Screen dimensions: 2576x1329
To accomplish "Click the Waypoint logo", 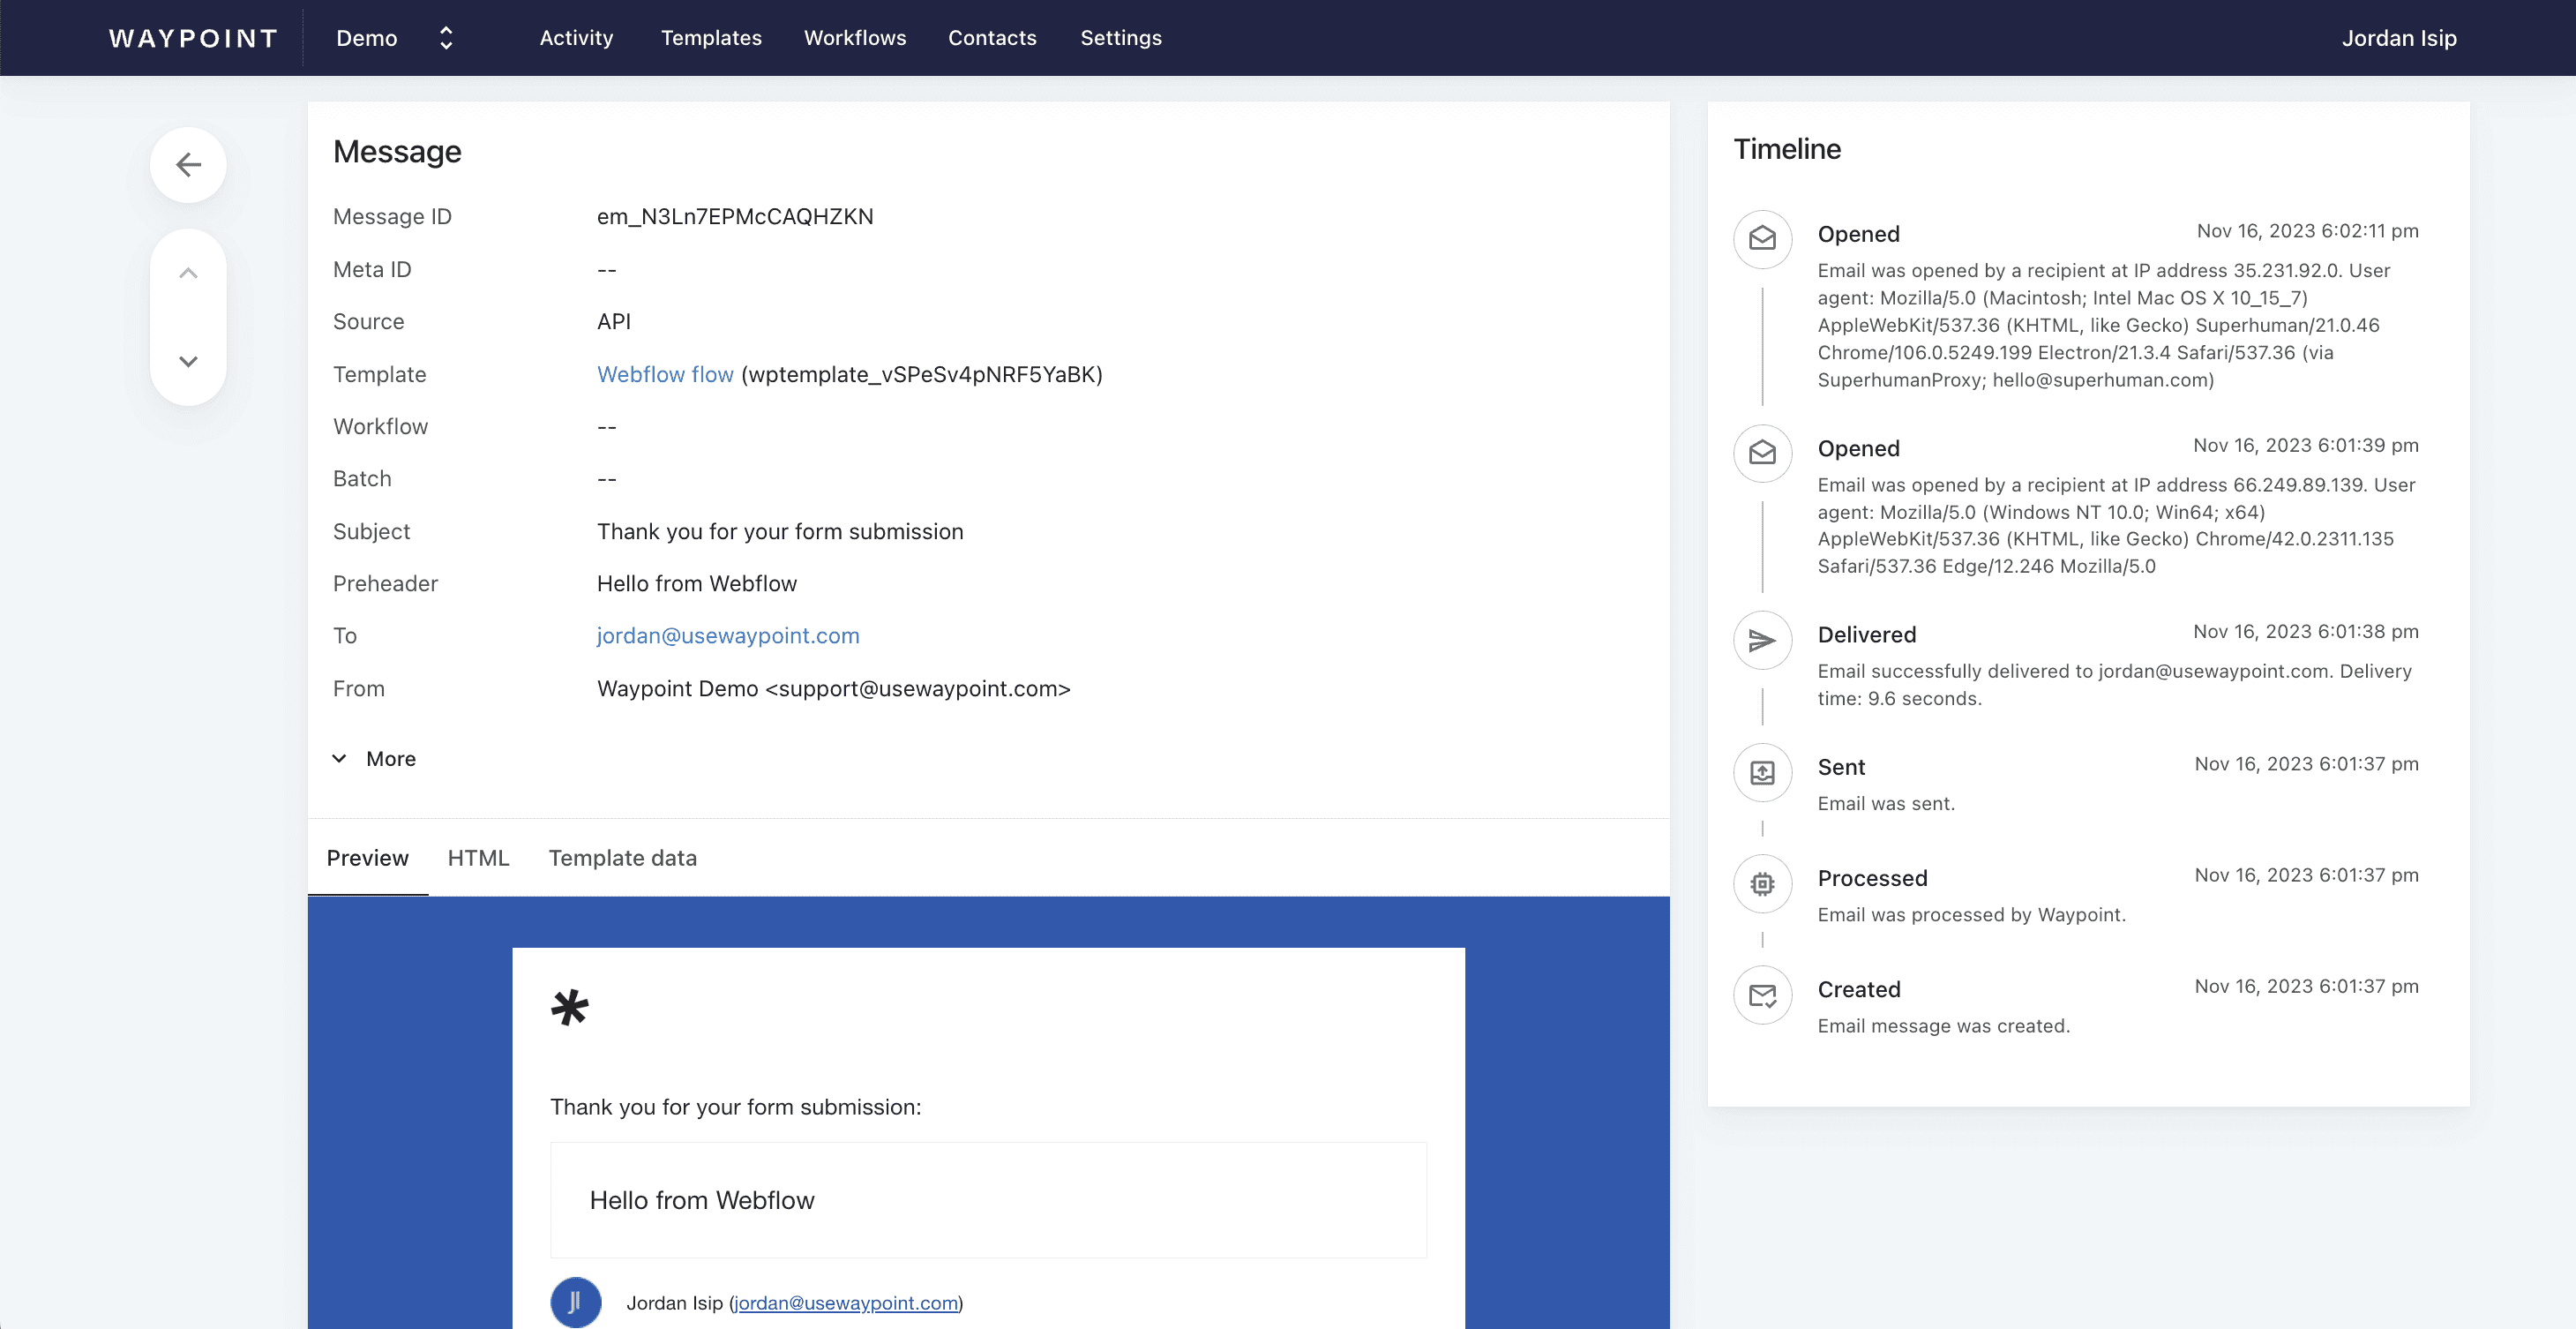I will 193,38.
